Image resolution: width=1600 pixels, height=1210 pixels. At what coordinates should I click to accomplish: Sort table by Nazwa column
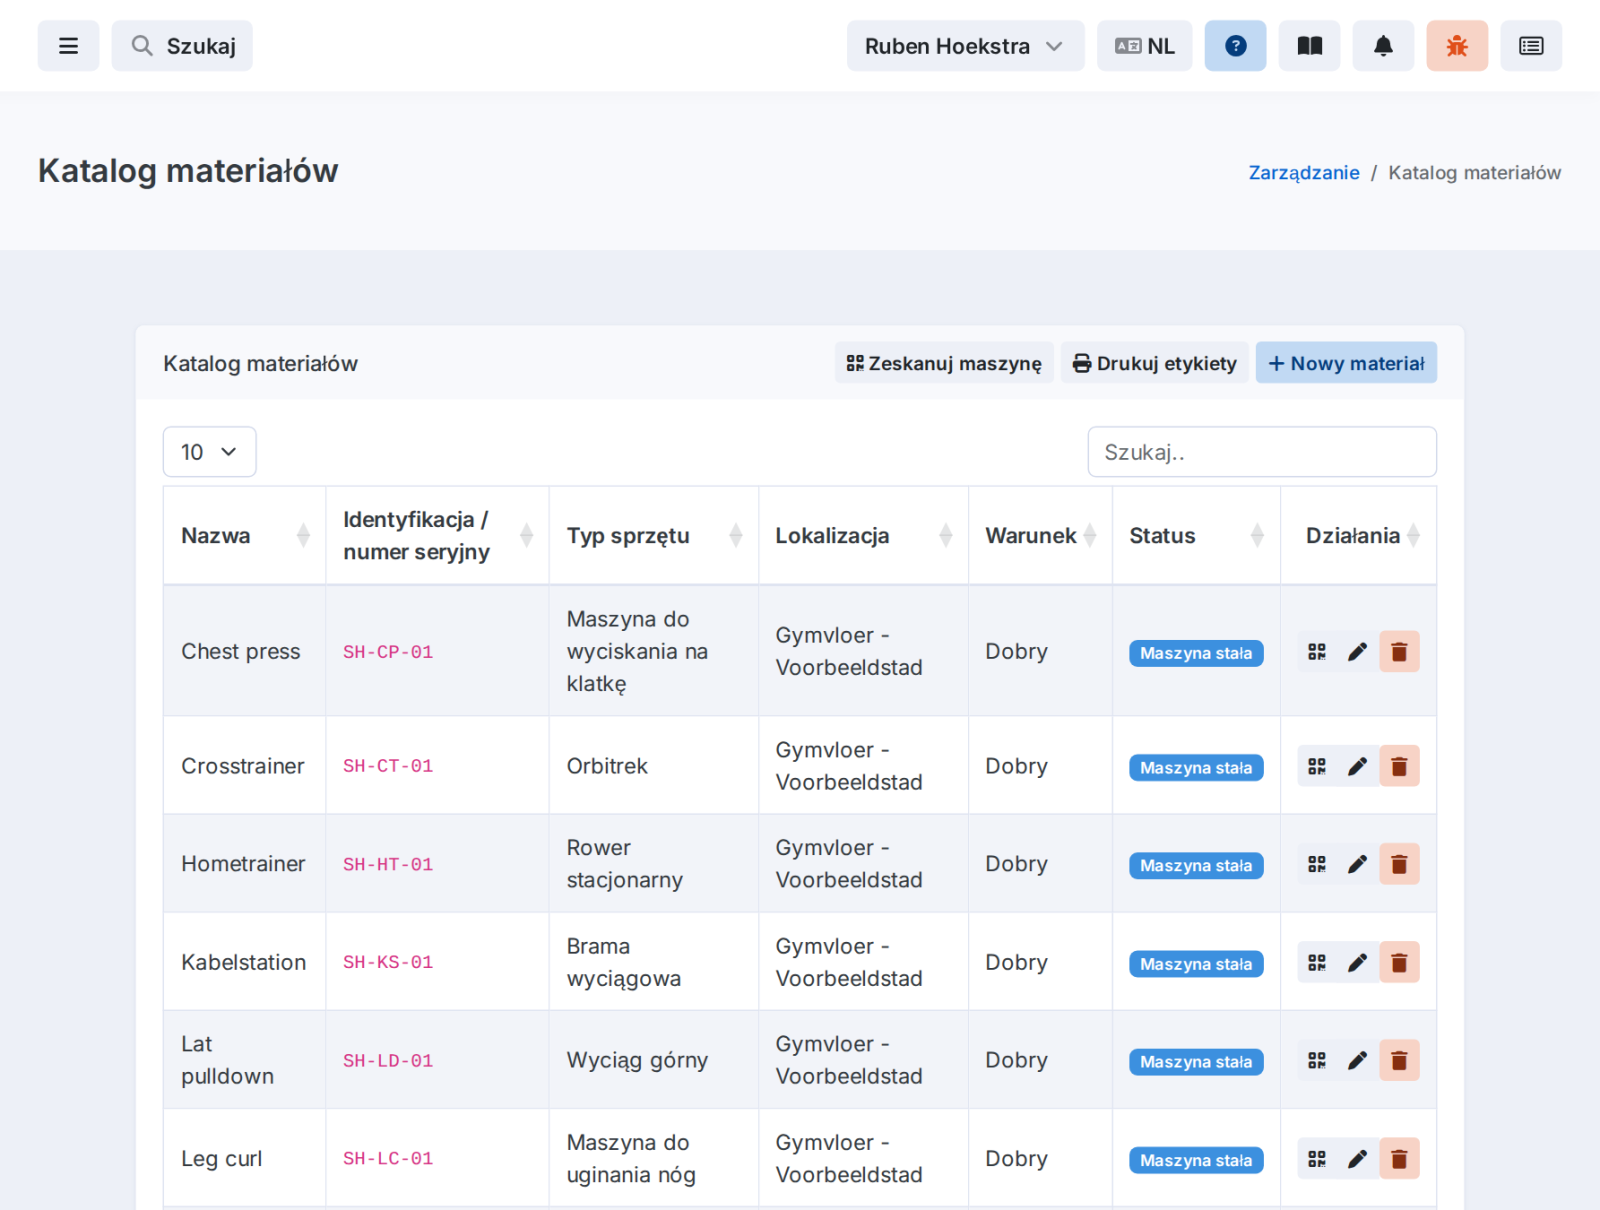pyautogui.click(x=244, y=536)
